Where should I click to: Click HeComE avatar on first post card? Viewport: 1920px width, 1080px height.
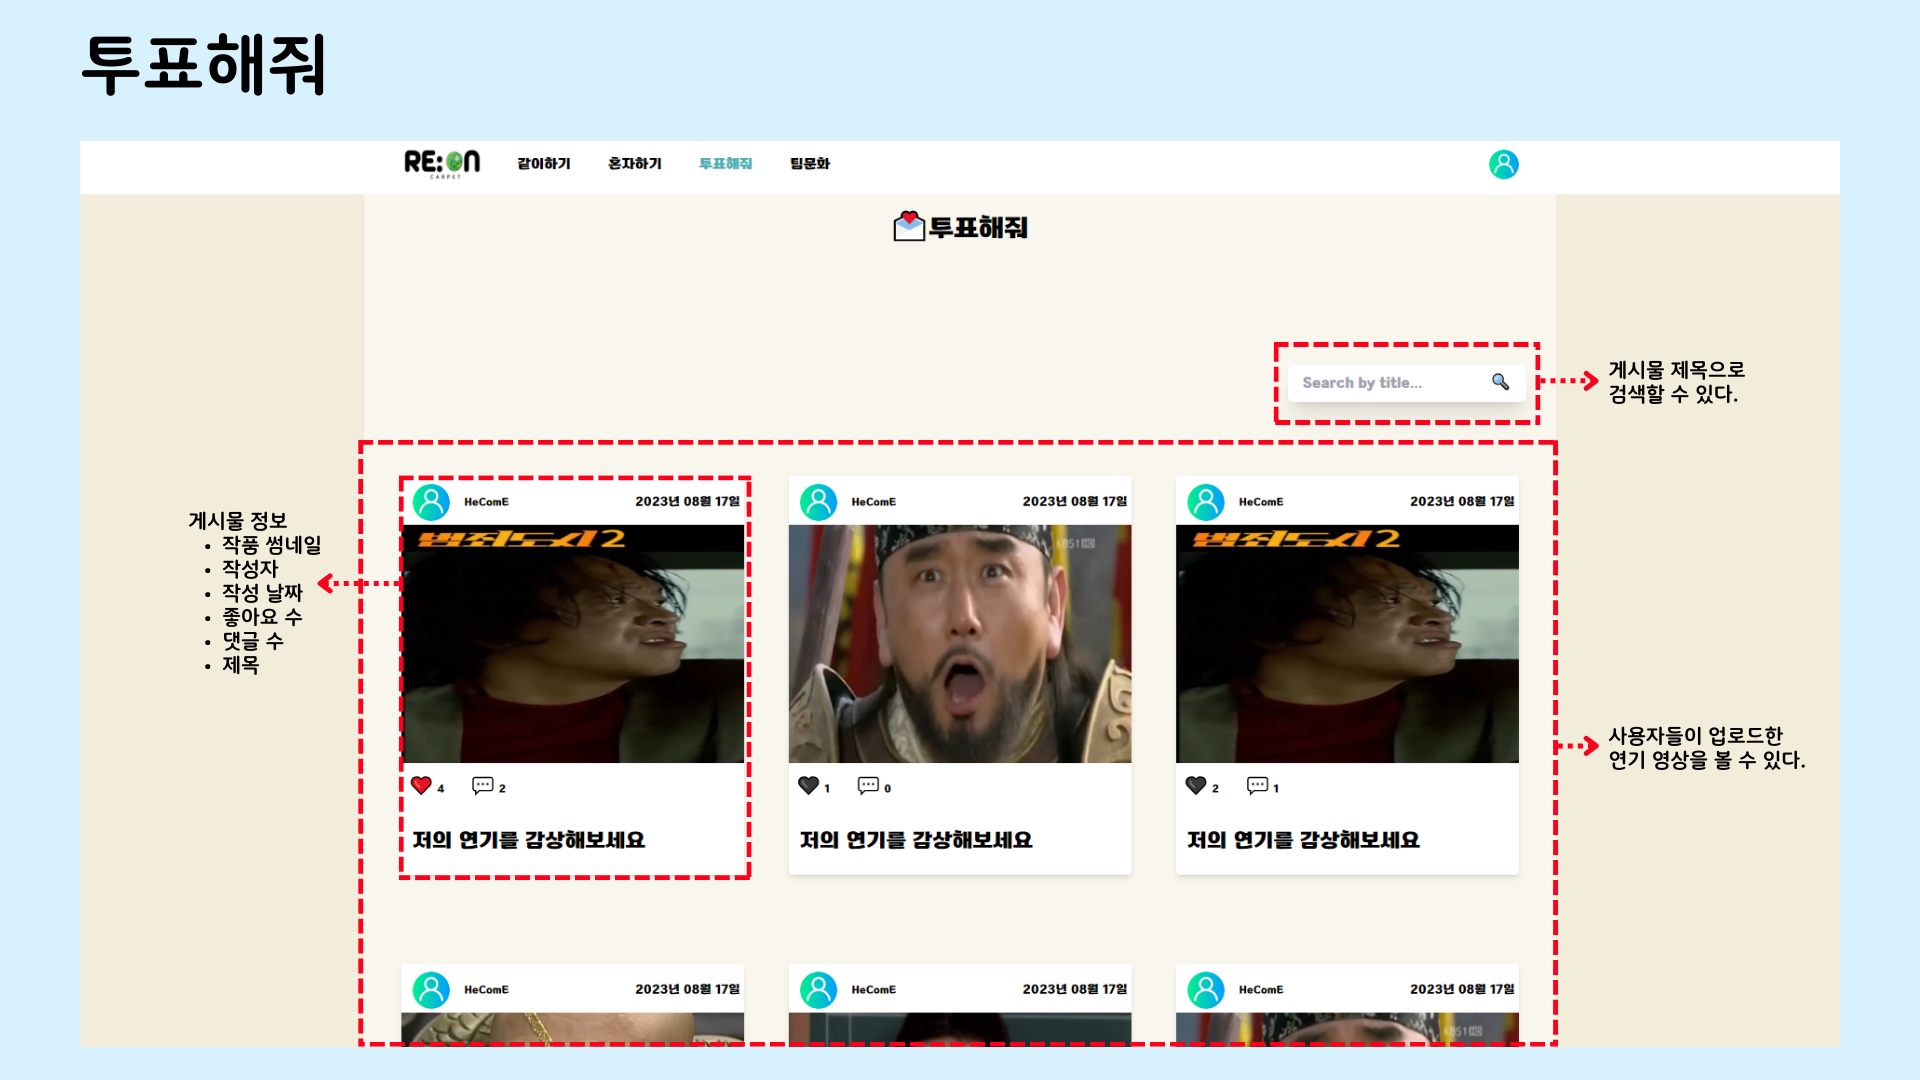432,502
